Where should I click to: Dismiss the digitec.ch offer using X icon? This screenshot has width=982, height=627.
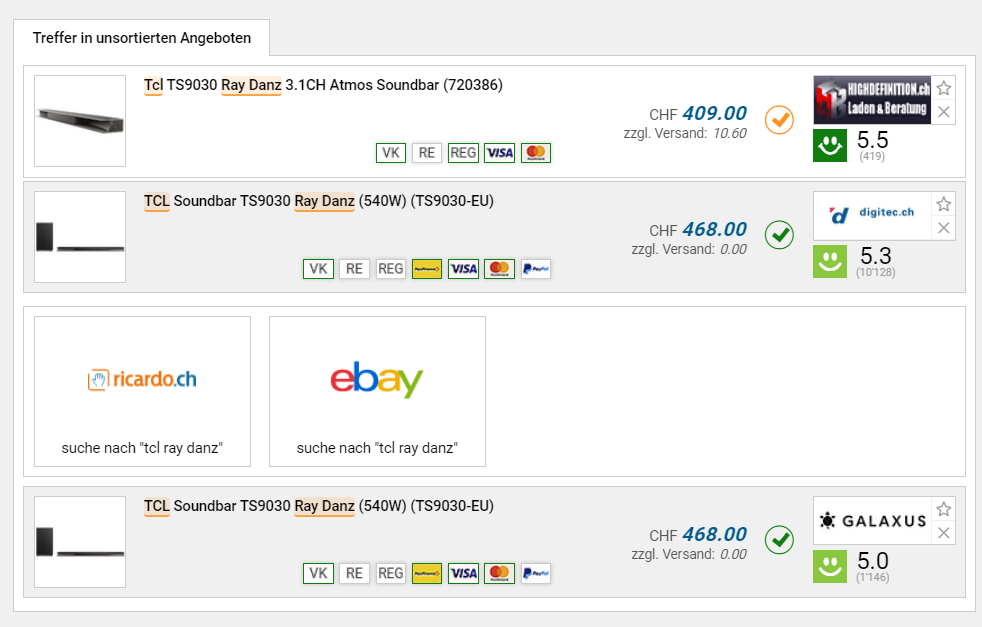pos(943,228)
